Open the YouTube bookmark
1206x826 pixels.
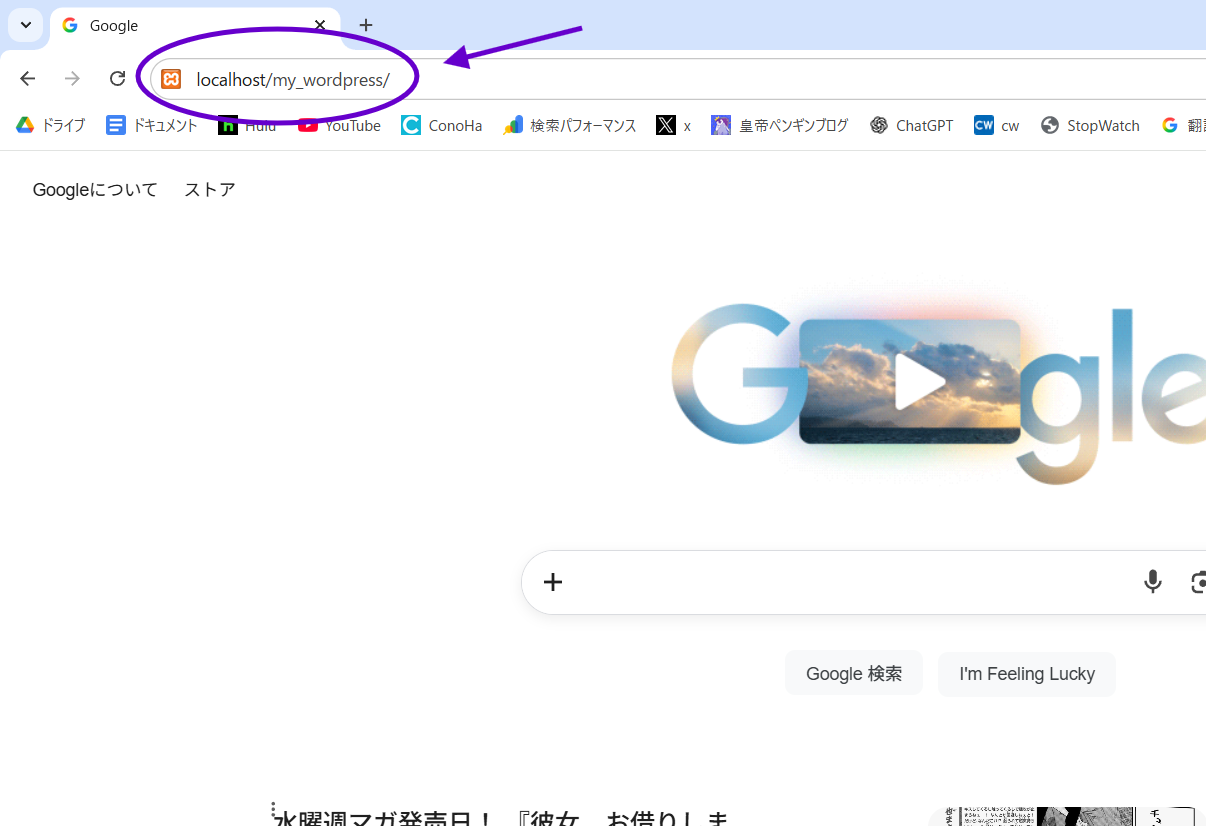click(340, 126)
